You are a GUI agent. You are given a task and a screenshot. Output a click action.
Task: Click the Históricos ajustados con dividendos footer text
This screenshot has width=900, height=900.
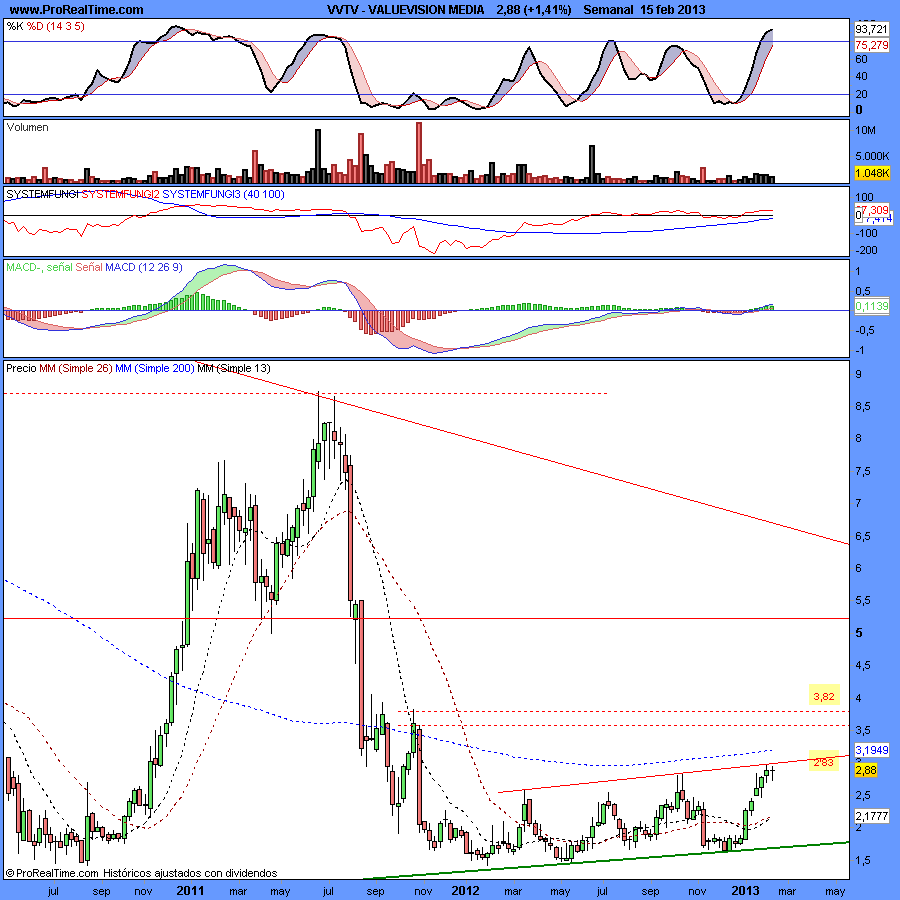click(x=191, y=873)
